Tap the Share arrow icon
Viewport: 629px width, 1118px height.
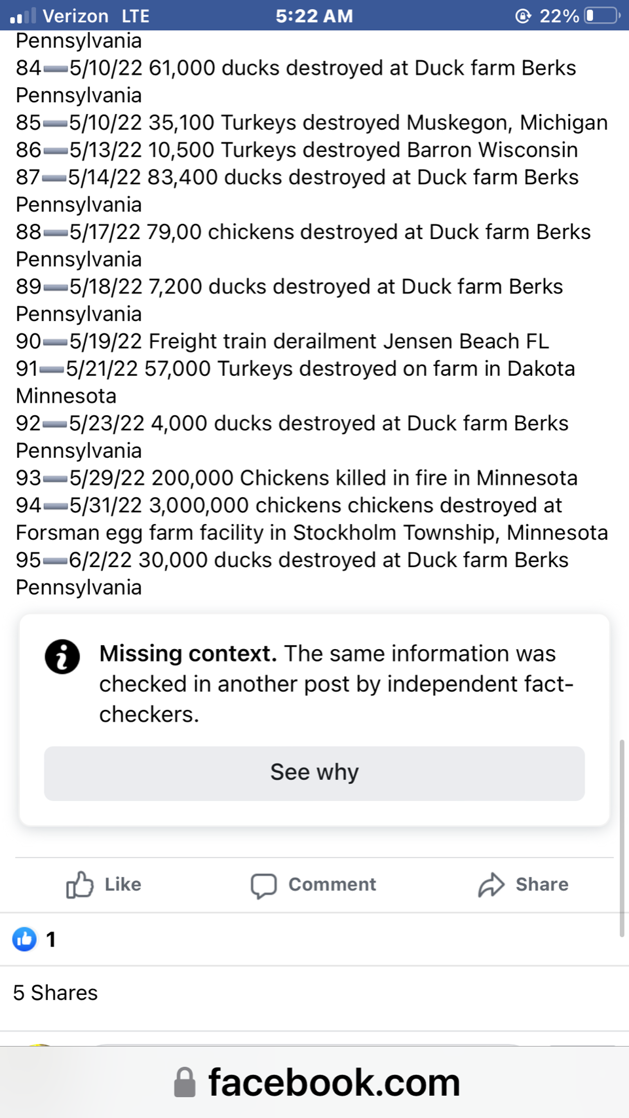[x=491, y=885]
